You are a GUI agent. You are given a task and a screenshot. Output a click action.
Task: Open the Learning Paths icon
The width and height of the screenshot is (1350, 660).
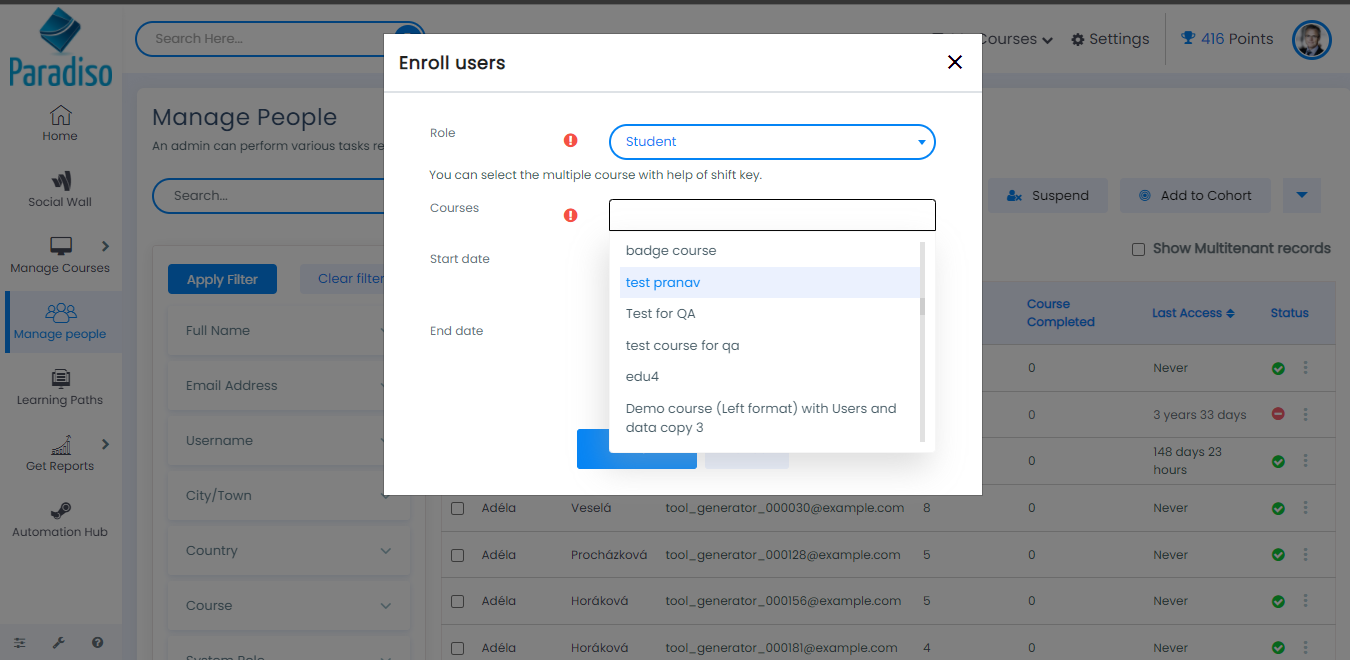click(x=60, y=379)
